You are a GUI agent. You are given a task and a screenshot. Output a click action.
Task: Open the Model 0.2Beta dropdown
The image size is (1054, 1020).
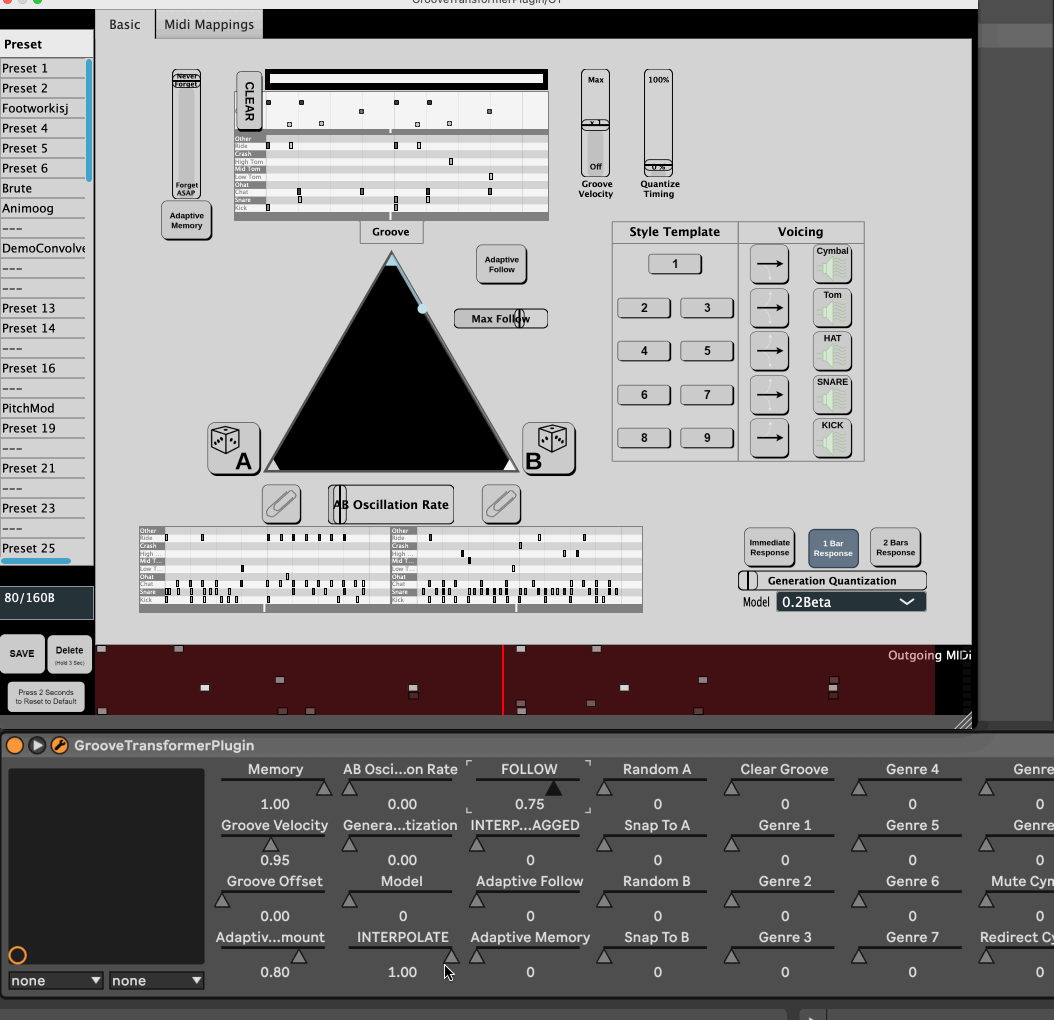click(850, 602)
